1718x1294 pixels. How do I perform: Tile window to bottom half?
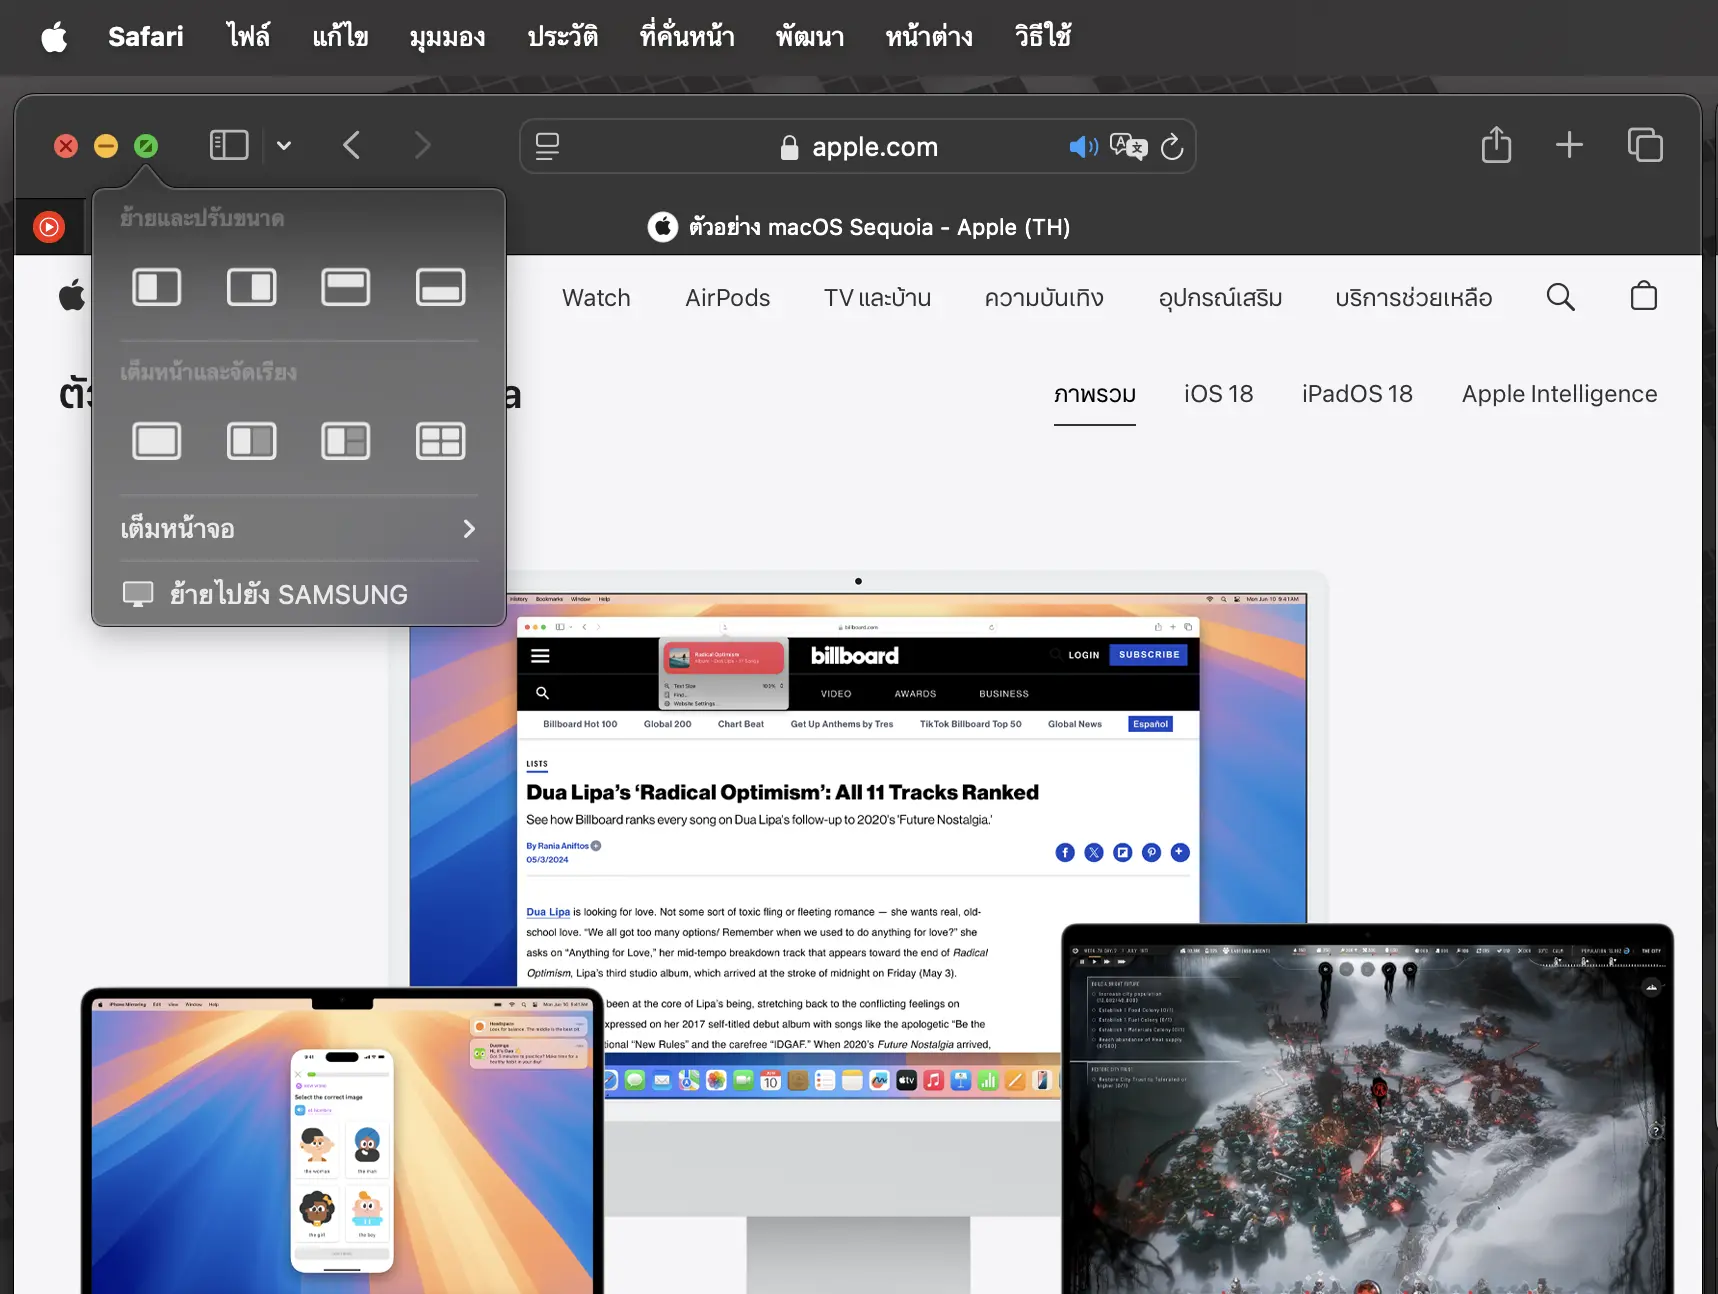tap(440, 288)
